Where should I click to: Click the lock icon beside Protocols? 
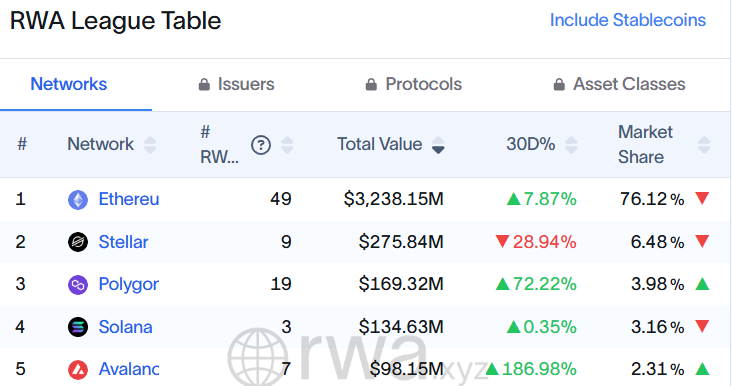coord(371,84)
